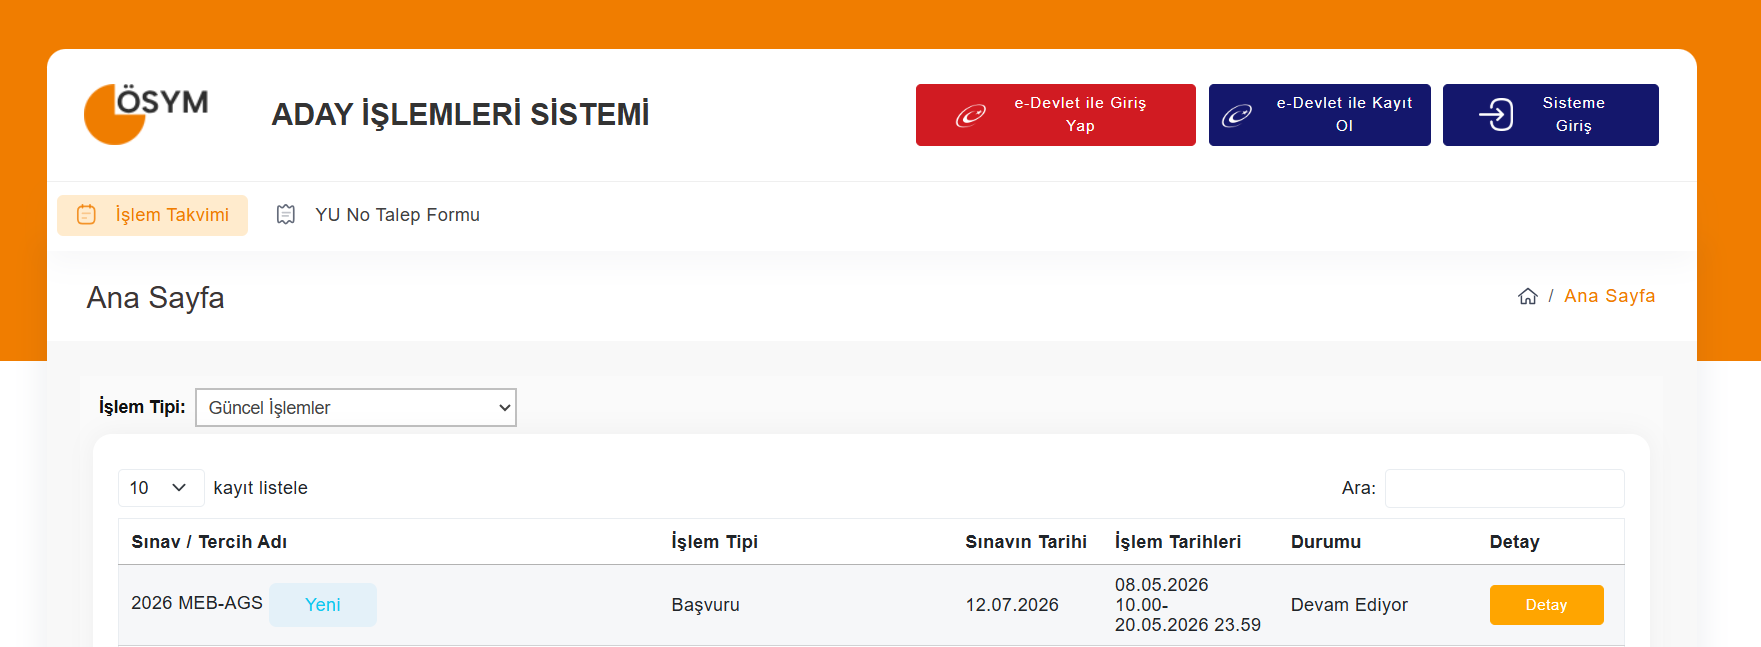Viewport: 1761px width, 647px height.
Task: Open Sisteme Giriş login button
Action: (x=1550, y=115)
